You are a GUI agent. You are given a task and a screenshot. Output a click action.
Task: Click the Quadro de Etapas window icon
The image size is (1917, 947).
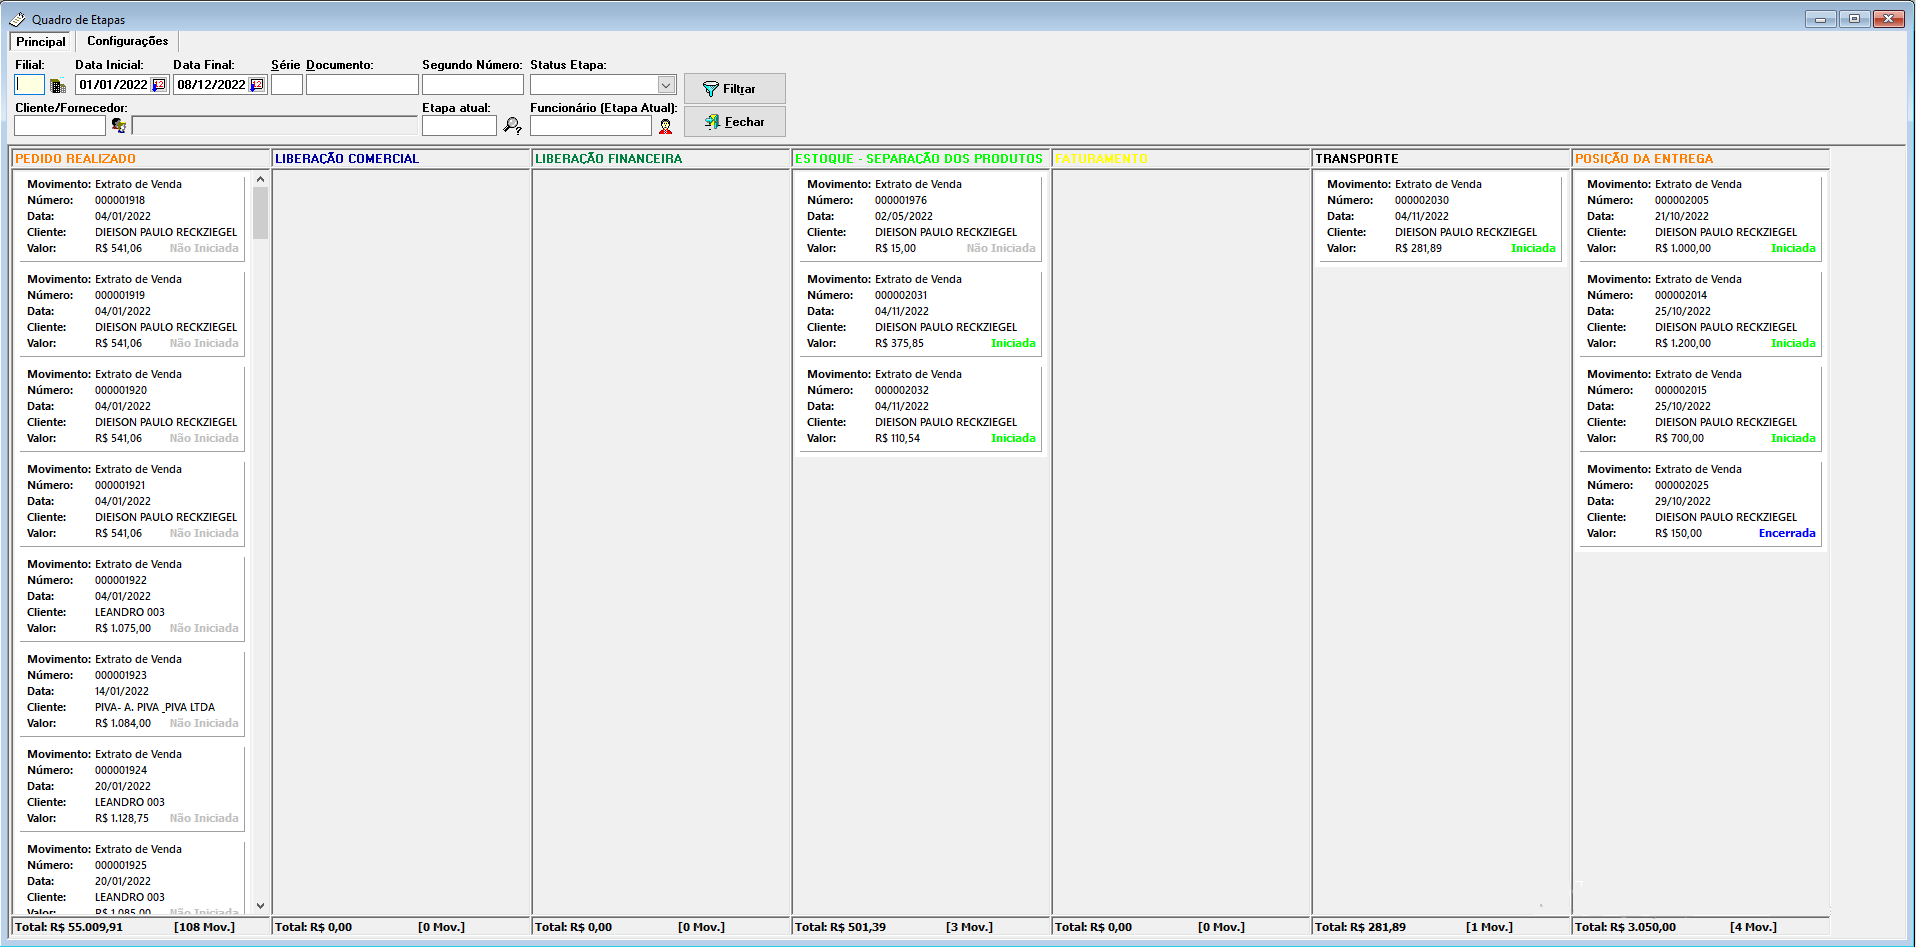pos(17,19)
